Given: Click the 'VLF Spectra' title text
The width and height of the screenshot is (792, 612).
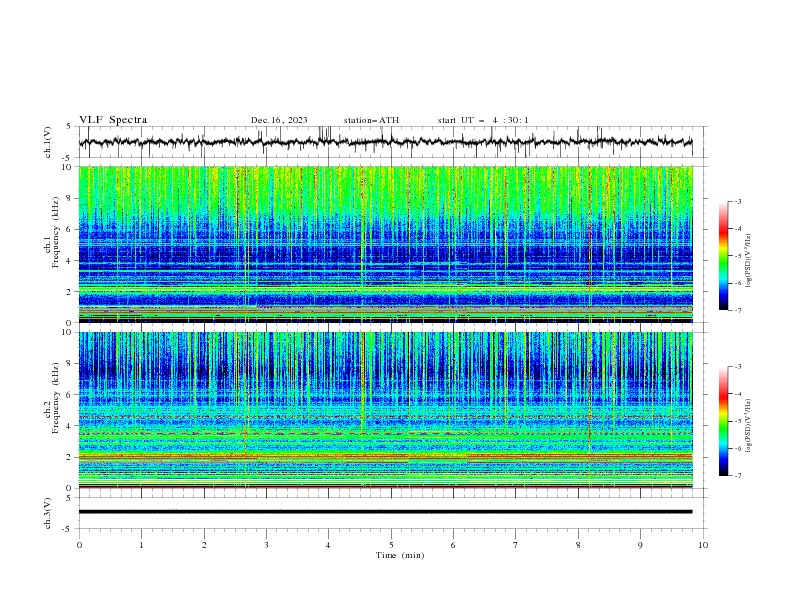Looking at the screenshot, I should 113,120.
